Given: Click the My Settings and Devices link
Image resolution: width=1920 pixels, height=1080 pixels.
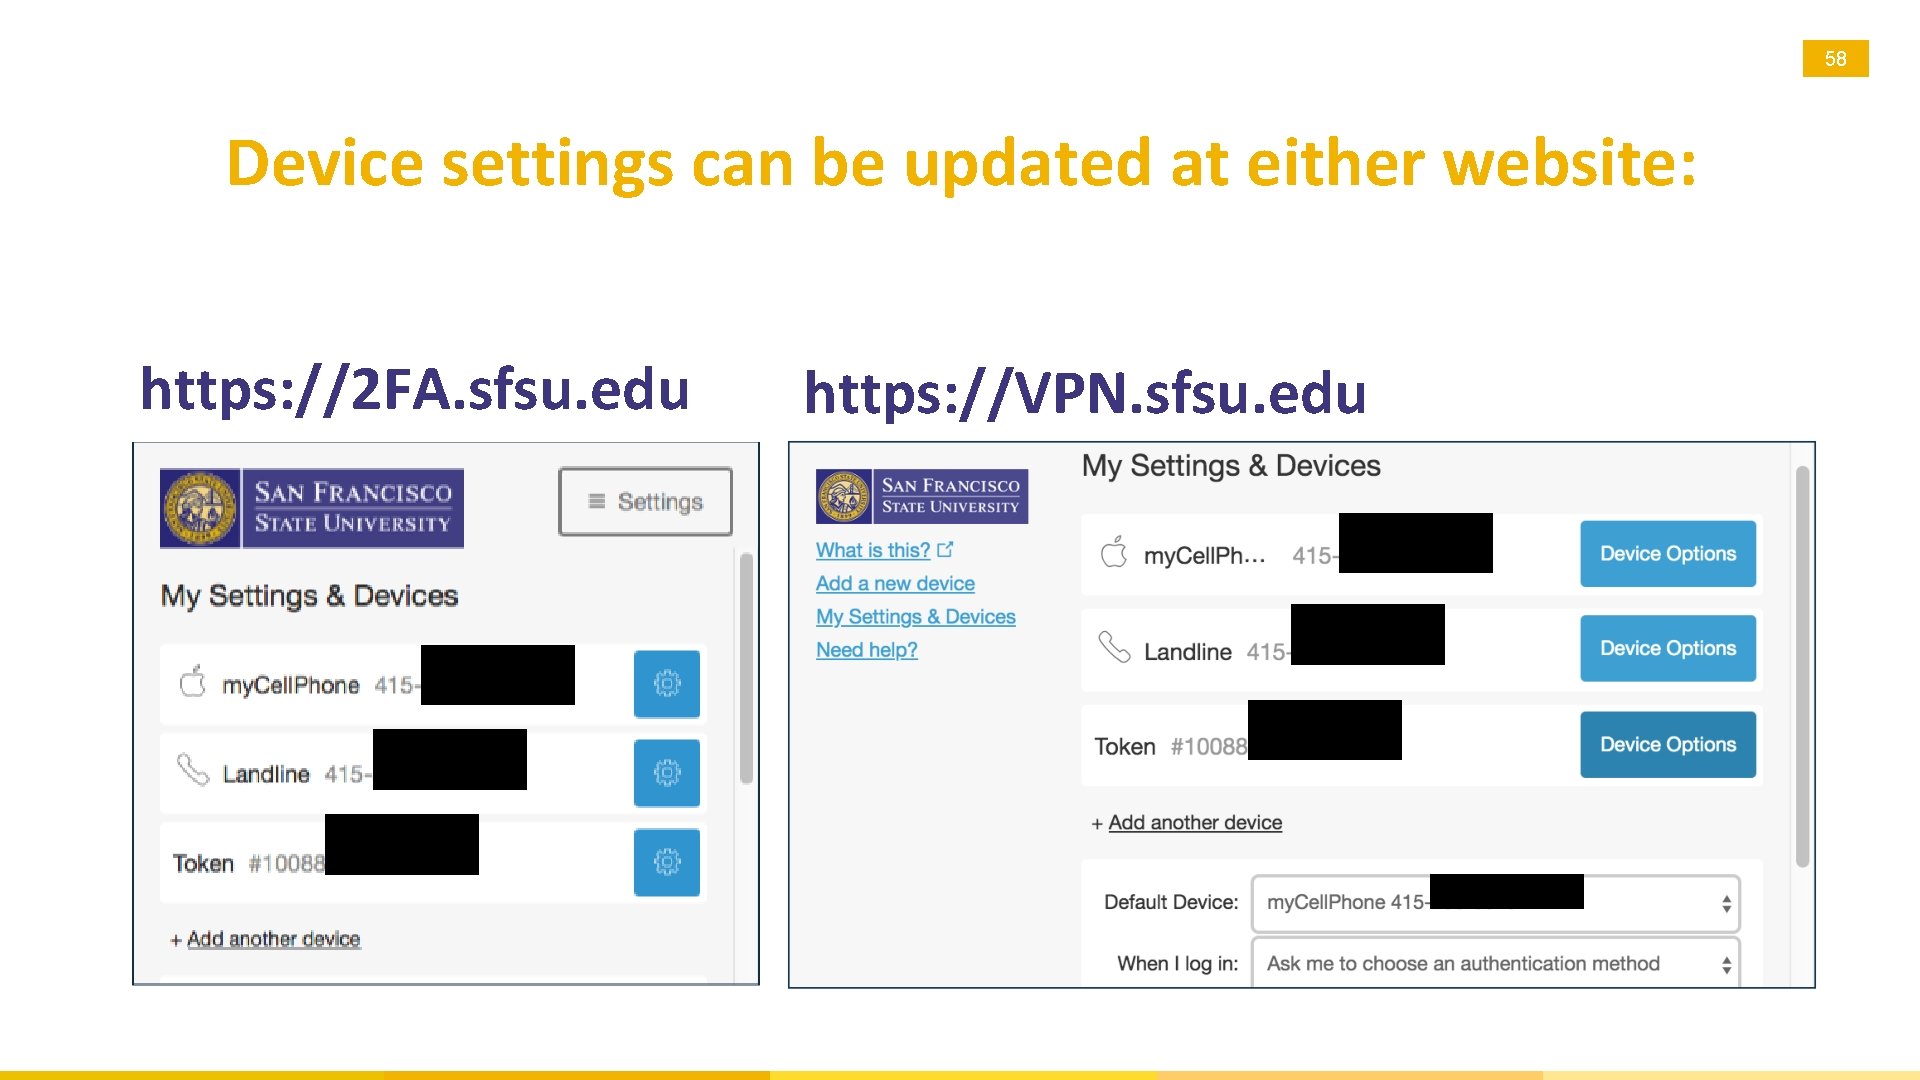Looking at the screenshot, I should [913, 615].
